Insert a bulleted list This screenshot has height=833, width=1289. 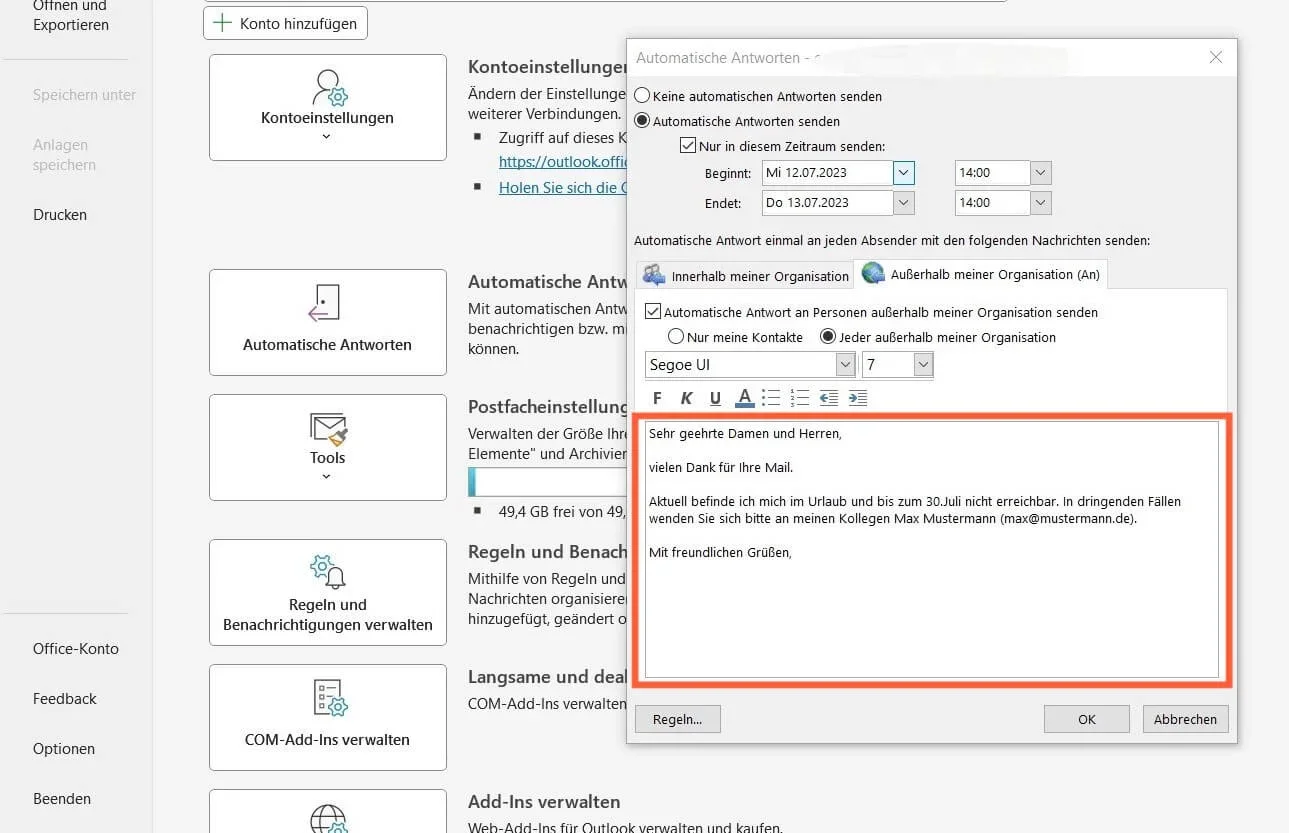point(770,399)
